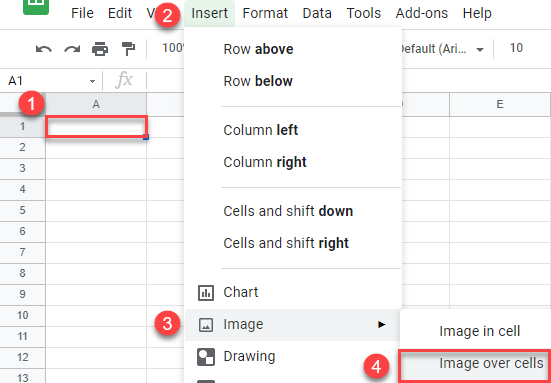Select row 10 header
Image resolution: width=551 pixels, height=383 pixels.
tap(22, 316)
